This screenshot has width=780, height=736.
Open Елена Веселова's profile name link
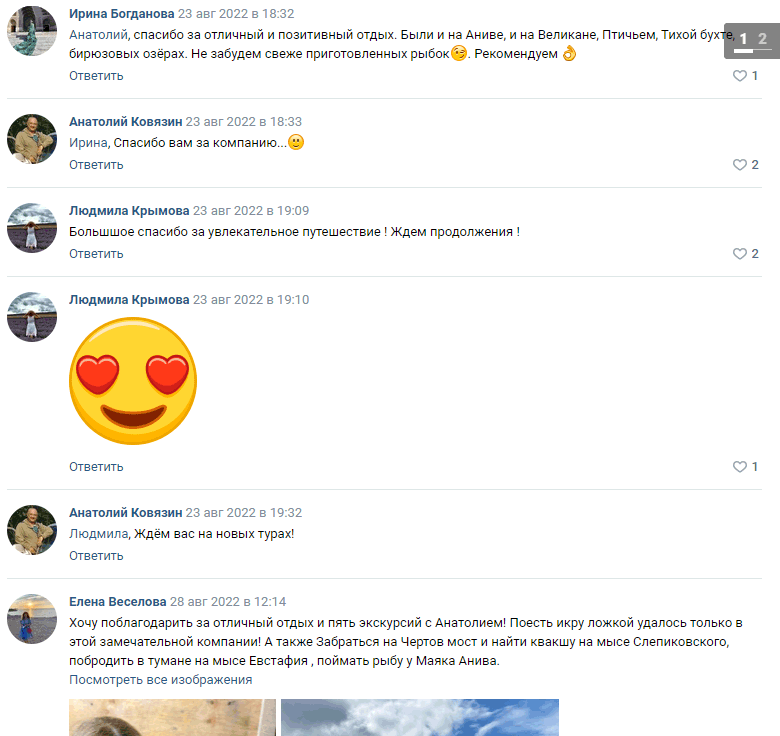point(117,602)
